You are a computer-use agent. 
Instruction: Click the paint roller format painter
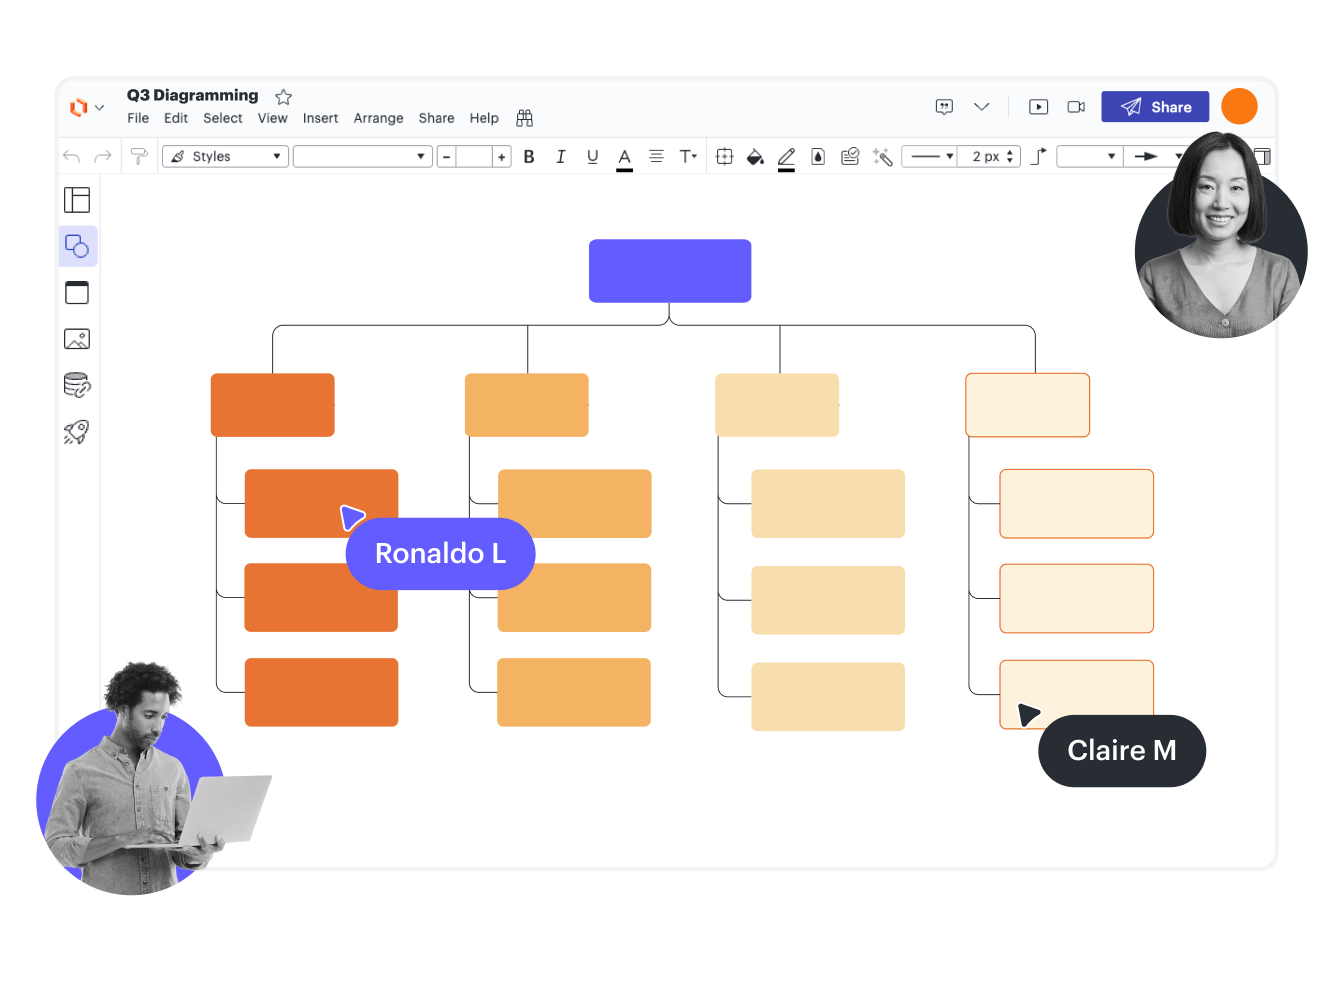coord(139,156)
